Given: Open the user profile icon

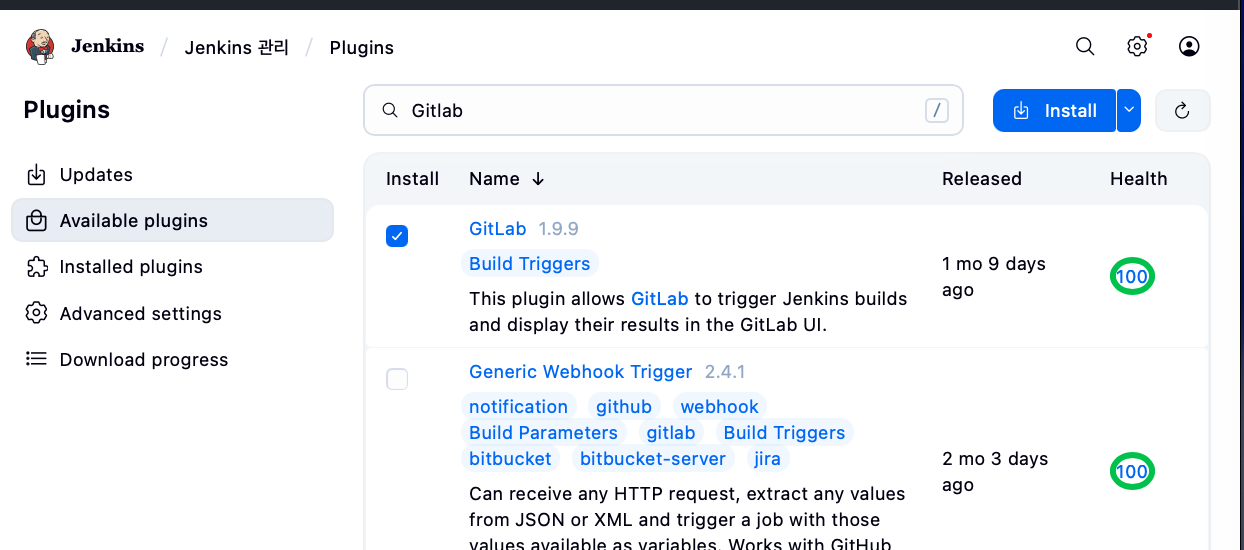Looking at the screenshot, I should (1189, 47).
